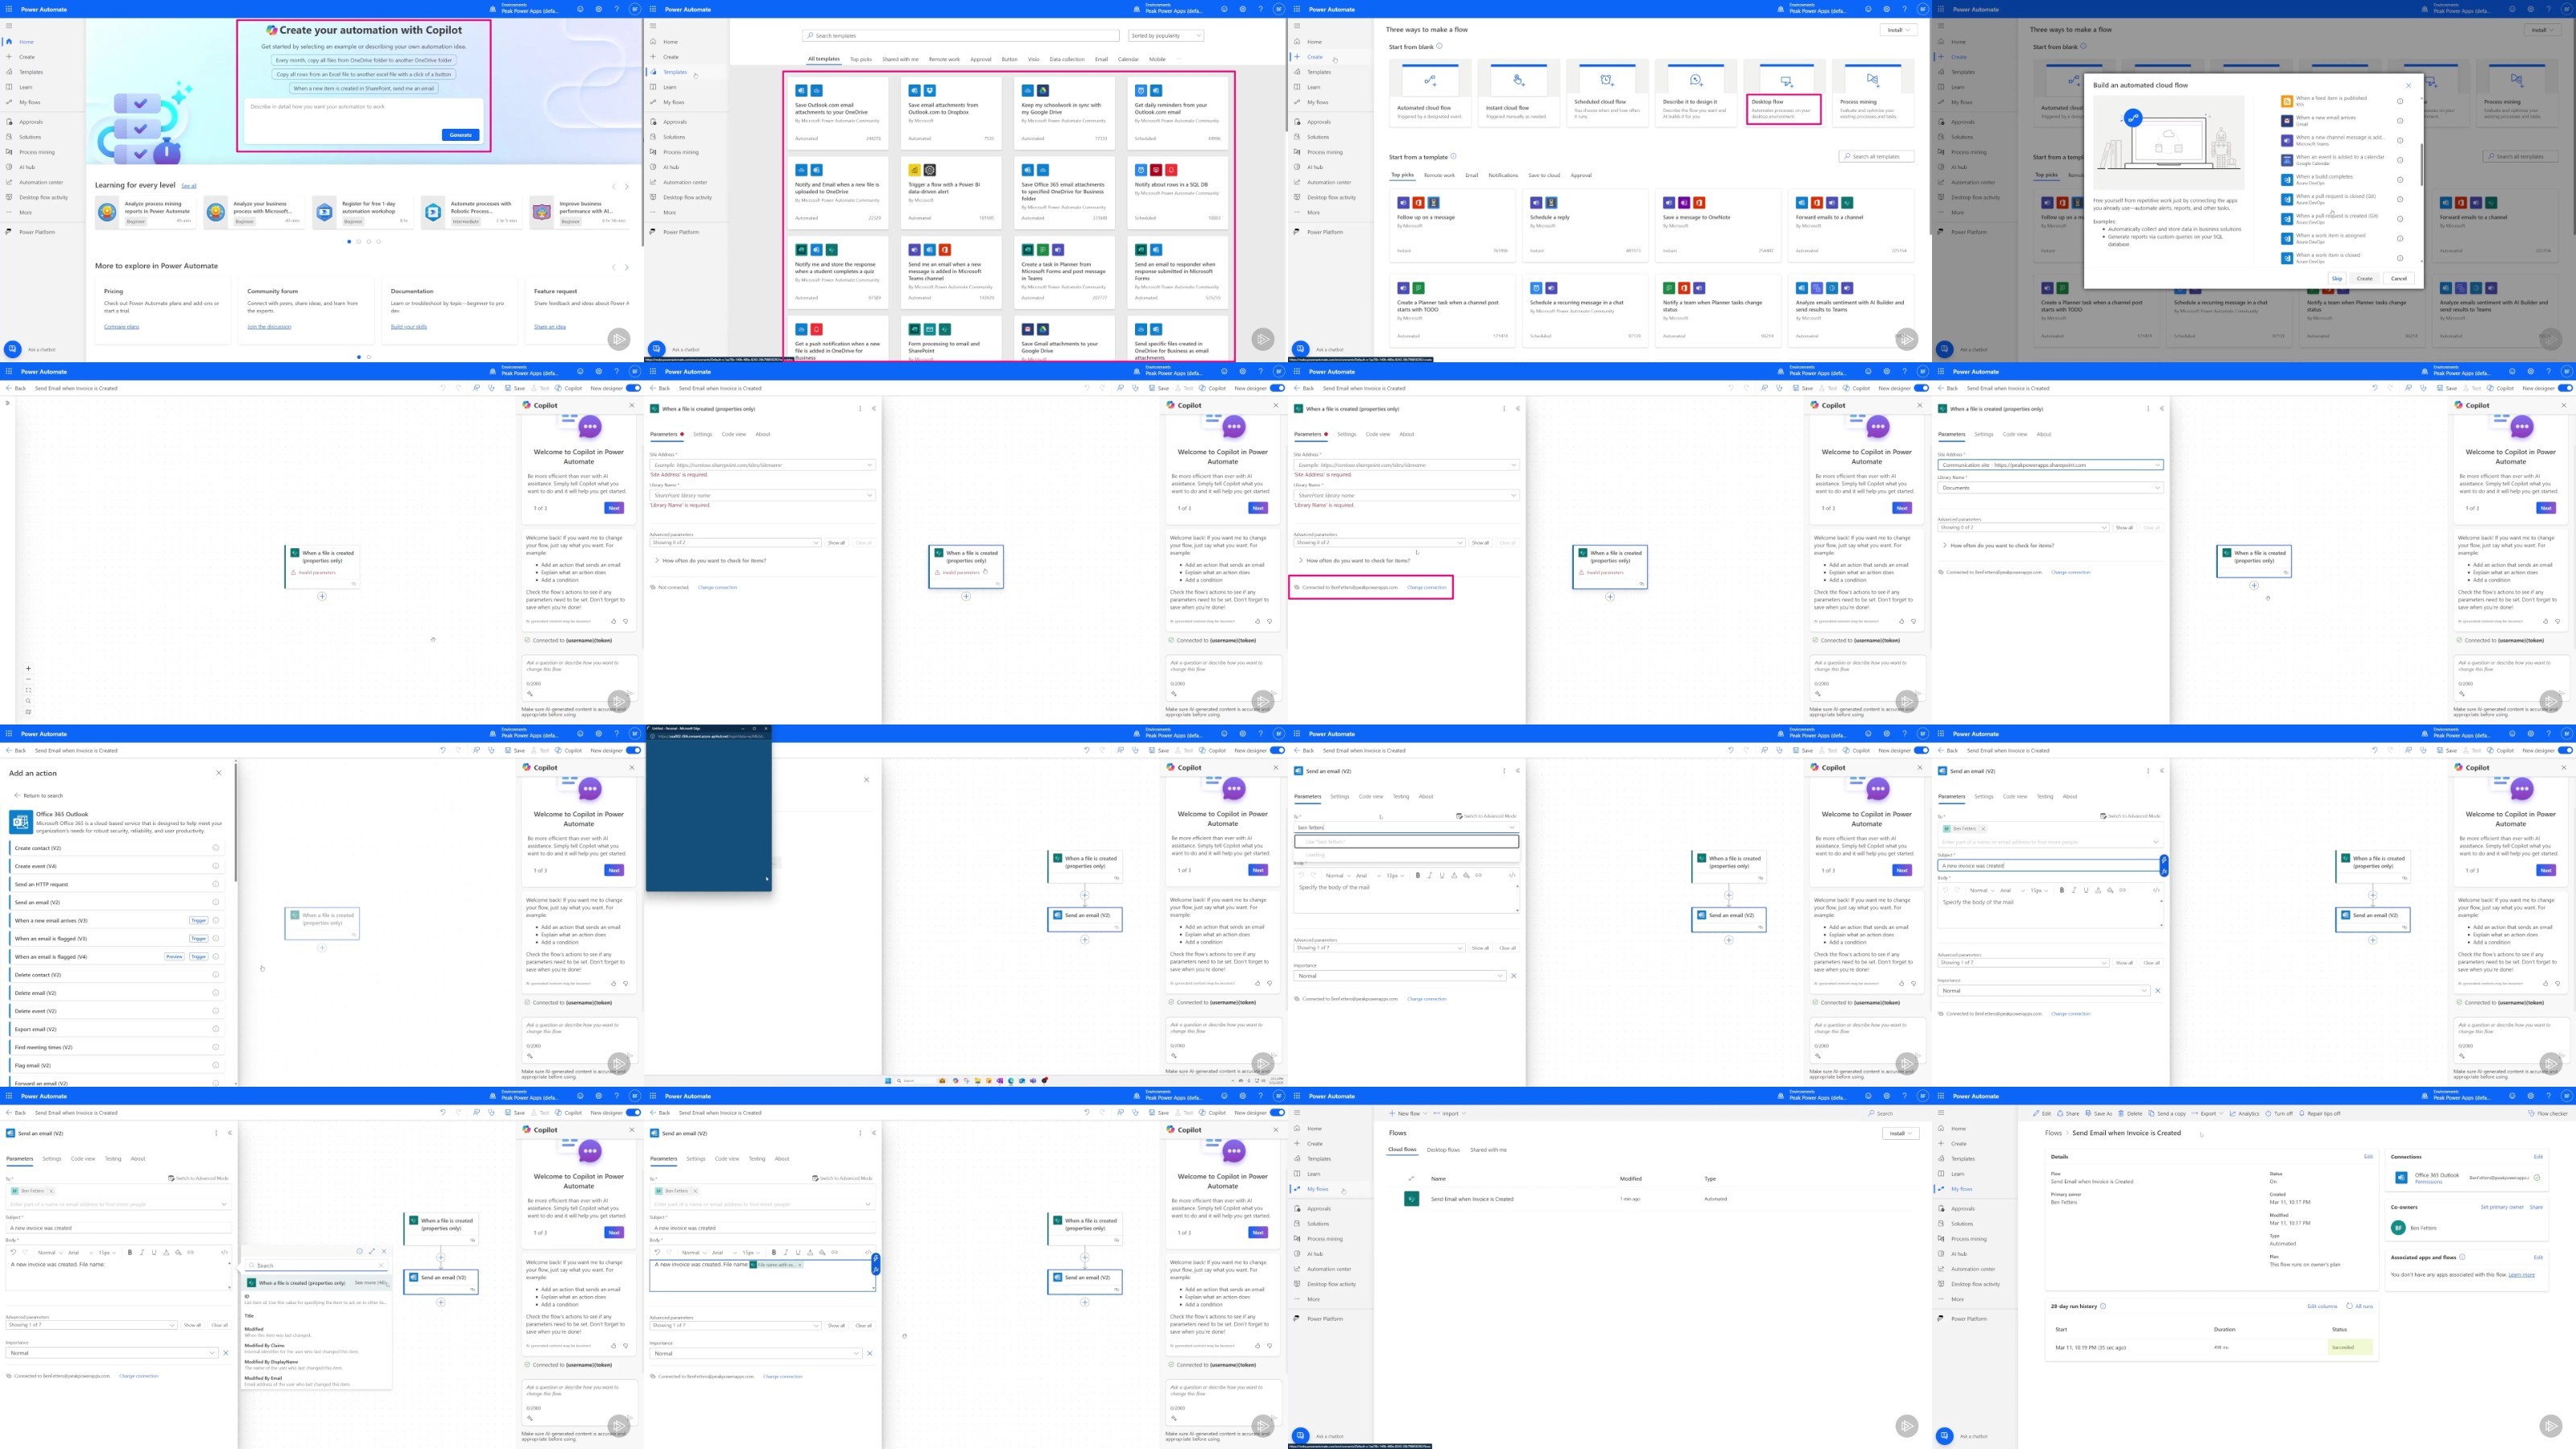This screenshot has height=1449, width=2576.
Task: Toggle New designer on the screen with zoom controls
Action: (633, 388)
